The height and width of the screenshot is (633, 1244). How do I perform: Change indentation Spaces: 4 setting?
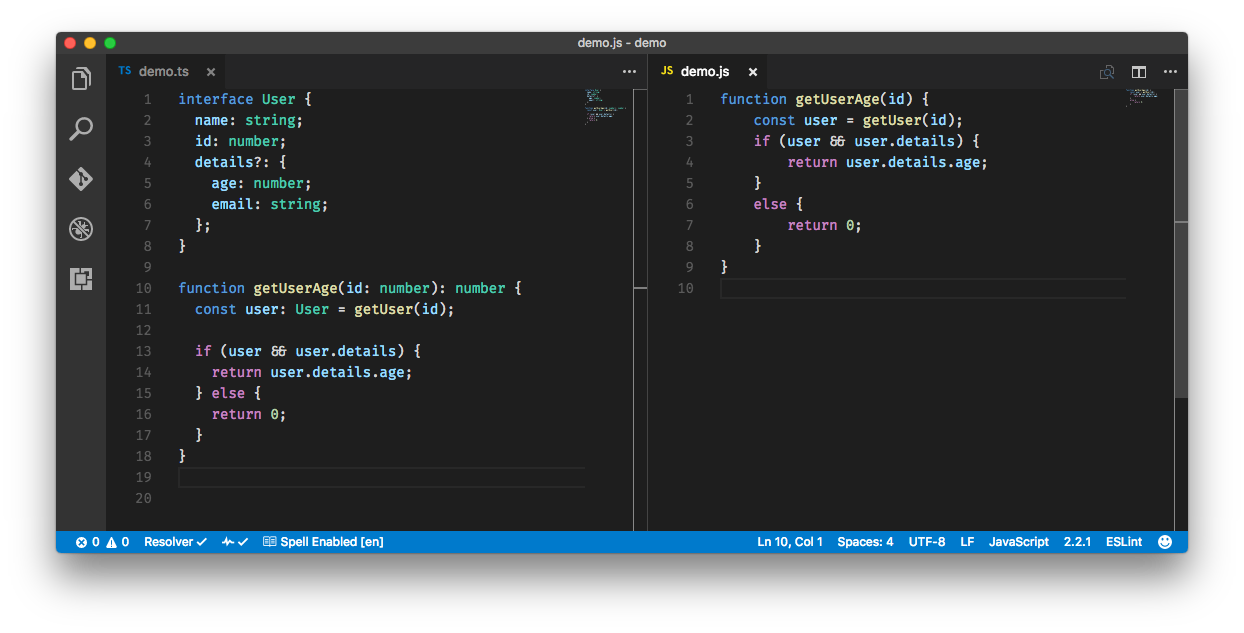pyautogui.click(x=865, y=542)
